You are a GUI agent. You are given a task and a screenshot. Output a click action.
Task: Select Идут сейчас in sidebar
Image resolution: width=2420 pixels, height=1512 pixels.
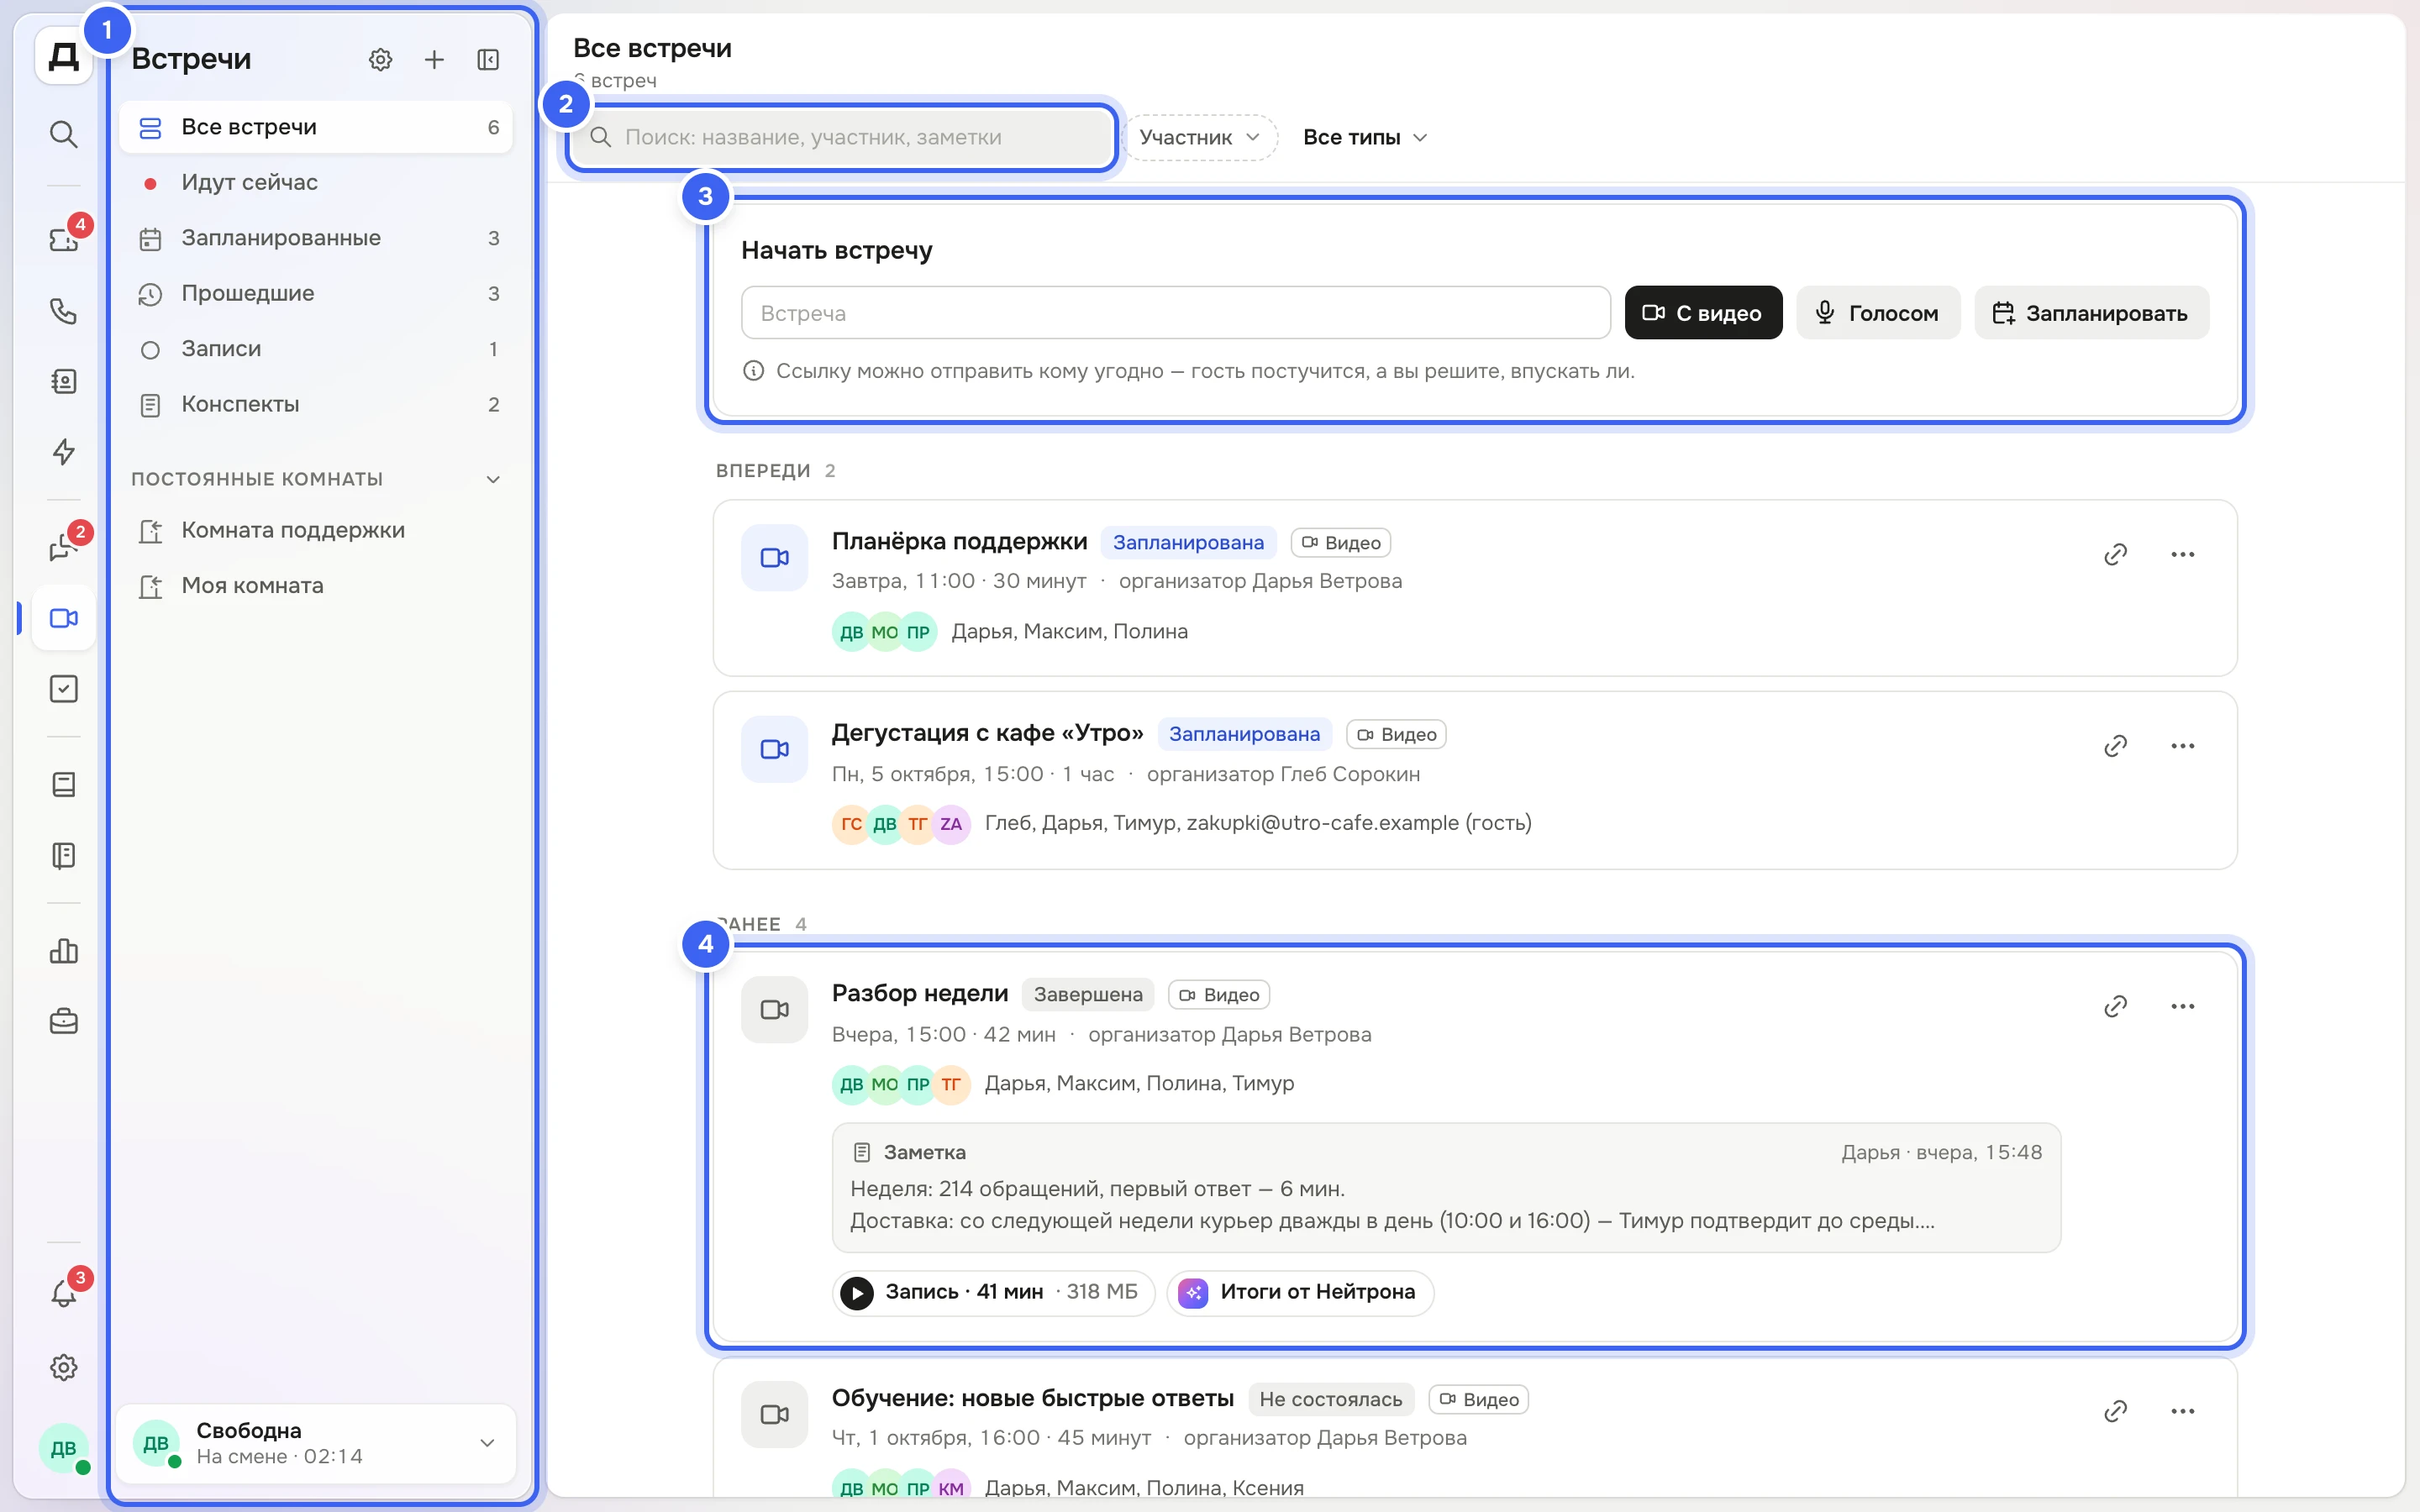pos(316,182)
